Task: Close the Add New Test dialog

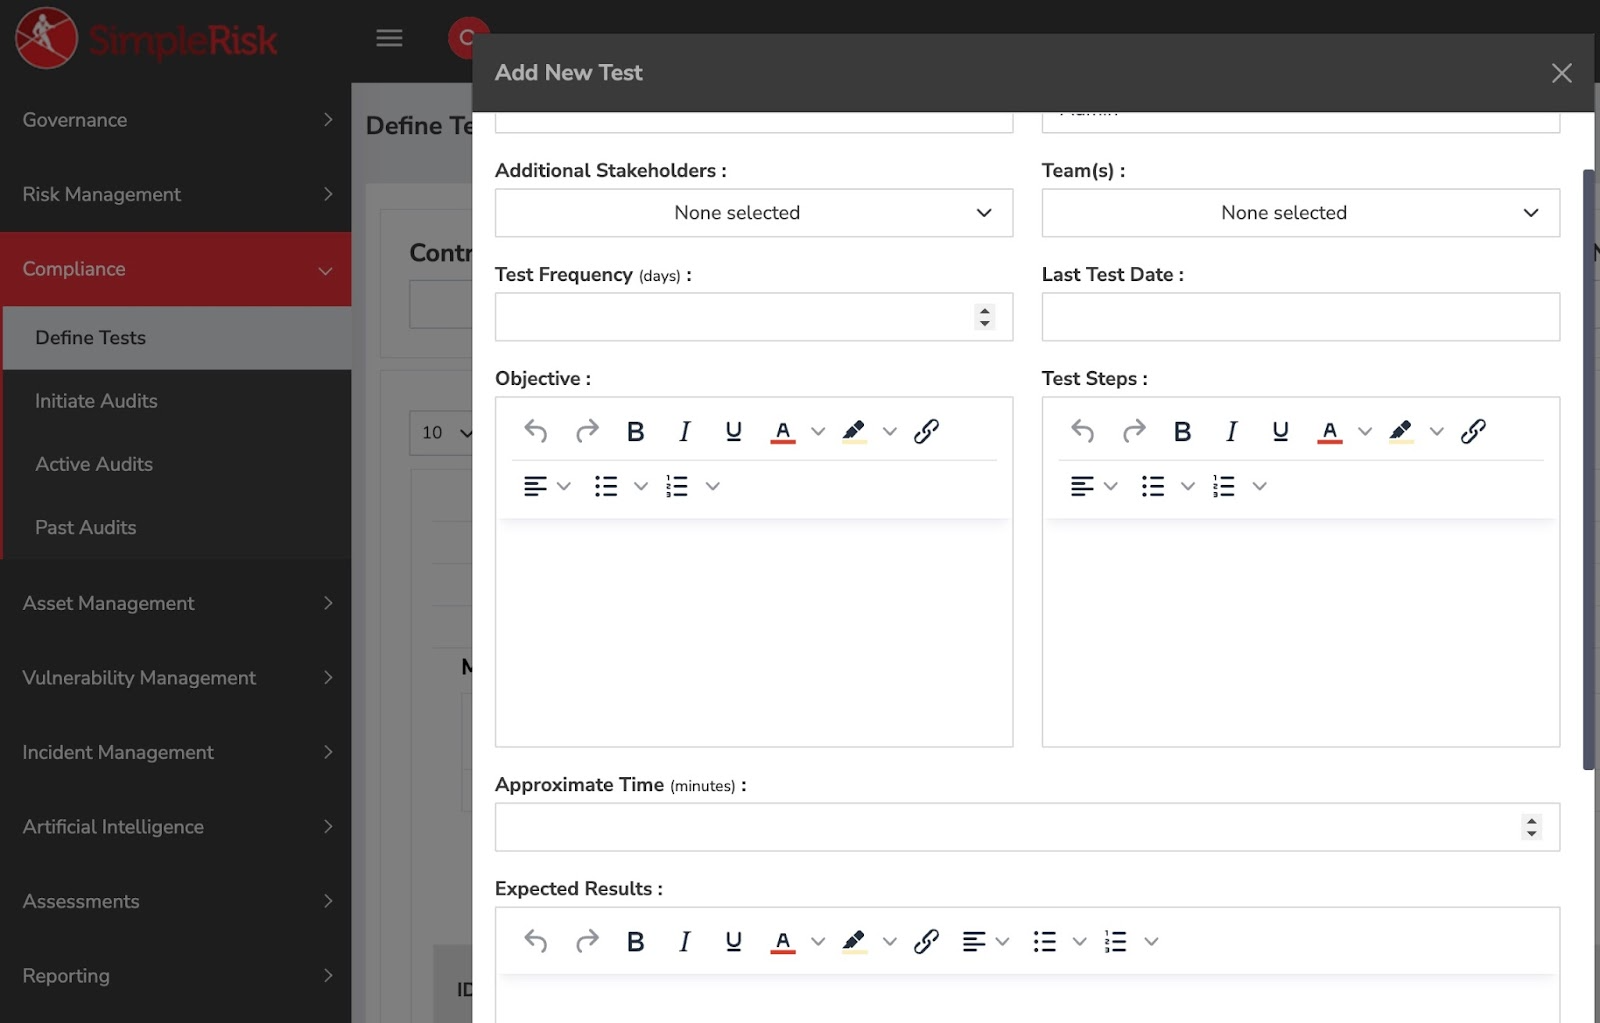Action: click(1561, 72)
